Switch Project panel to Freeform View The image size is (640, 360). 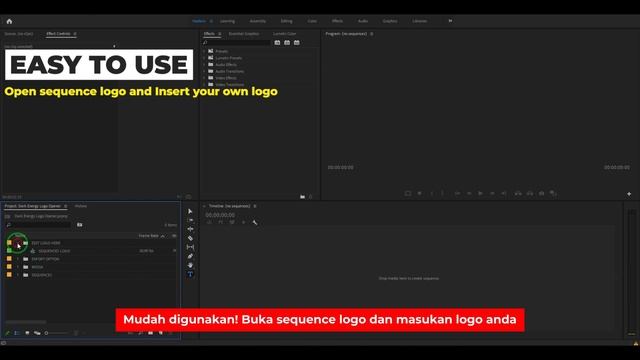coord(37,333)
